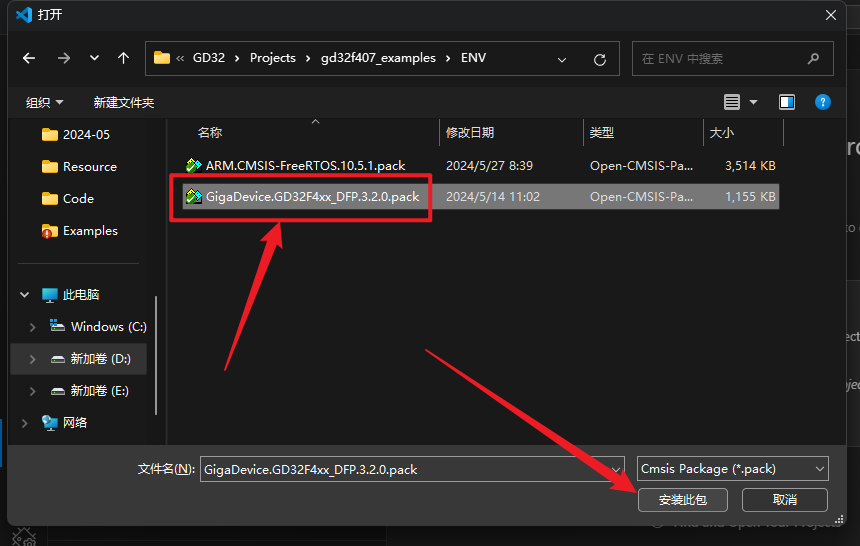Open the view options dropdown arrow
This screenshot has width=860, height=546.
(x=754, y=102)
